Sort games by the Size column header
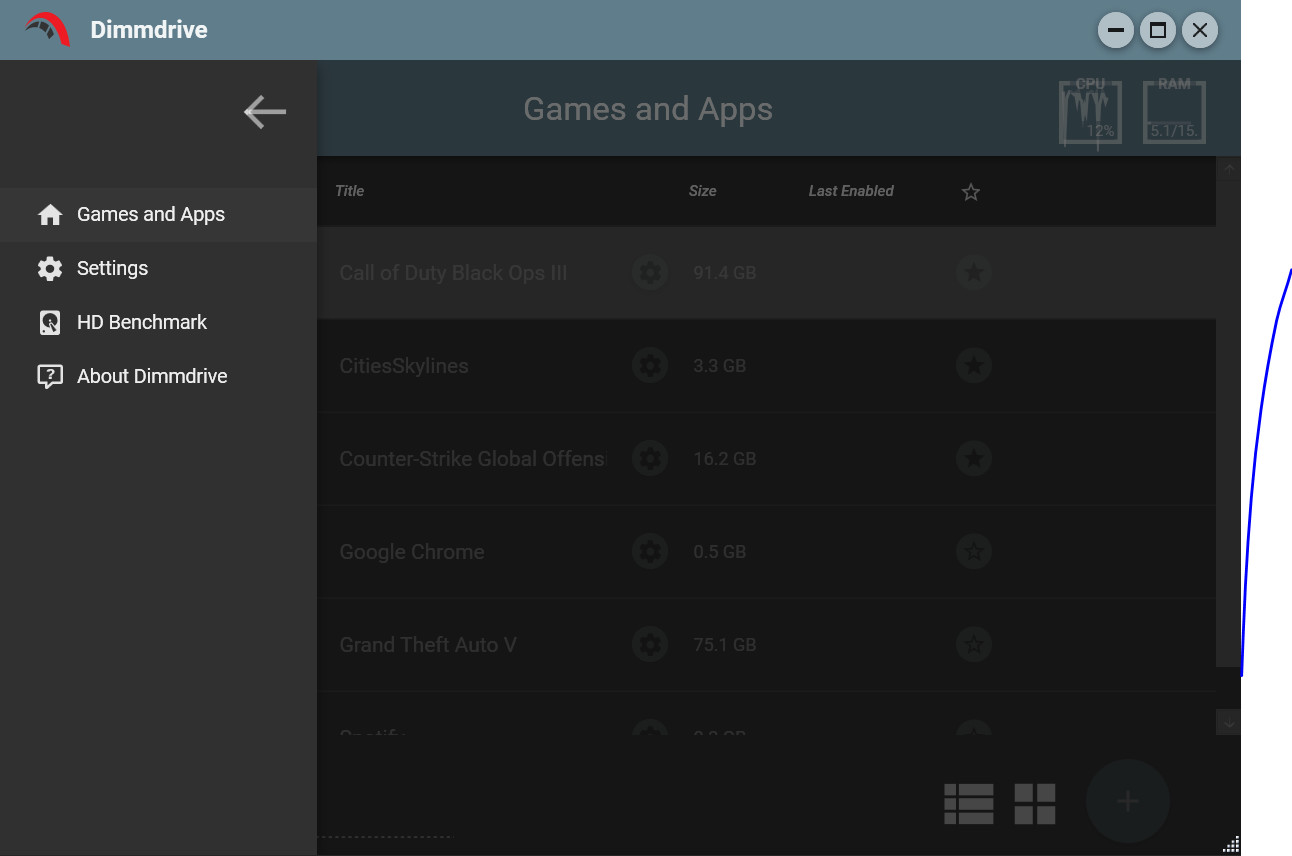Screen dimensions: 1292x856 click(x=703, y=190)
